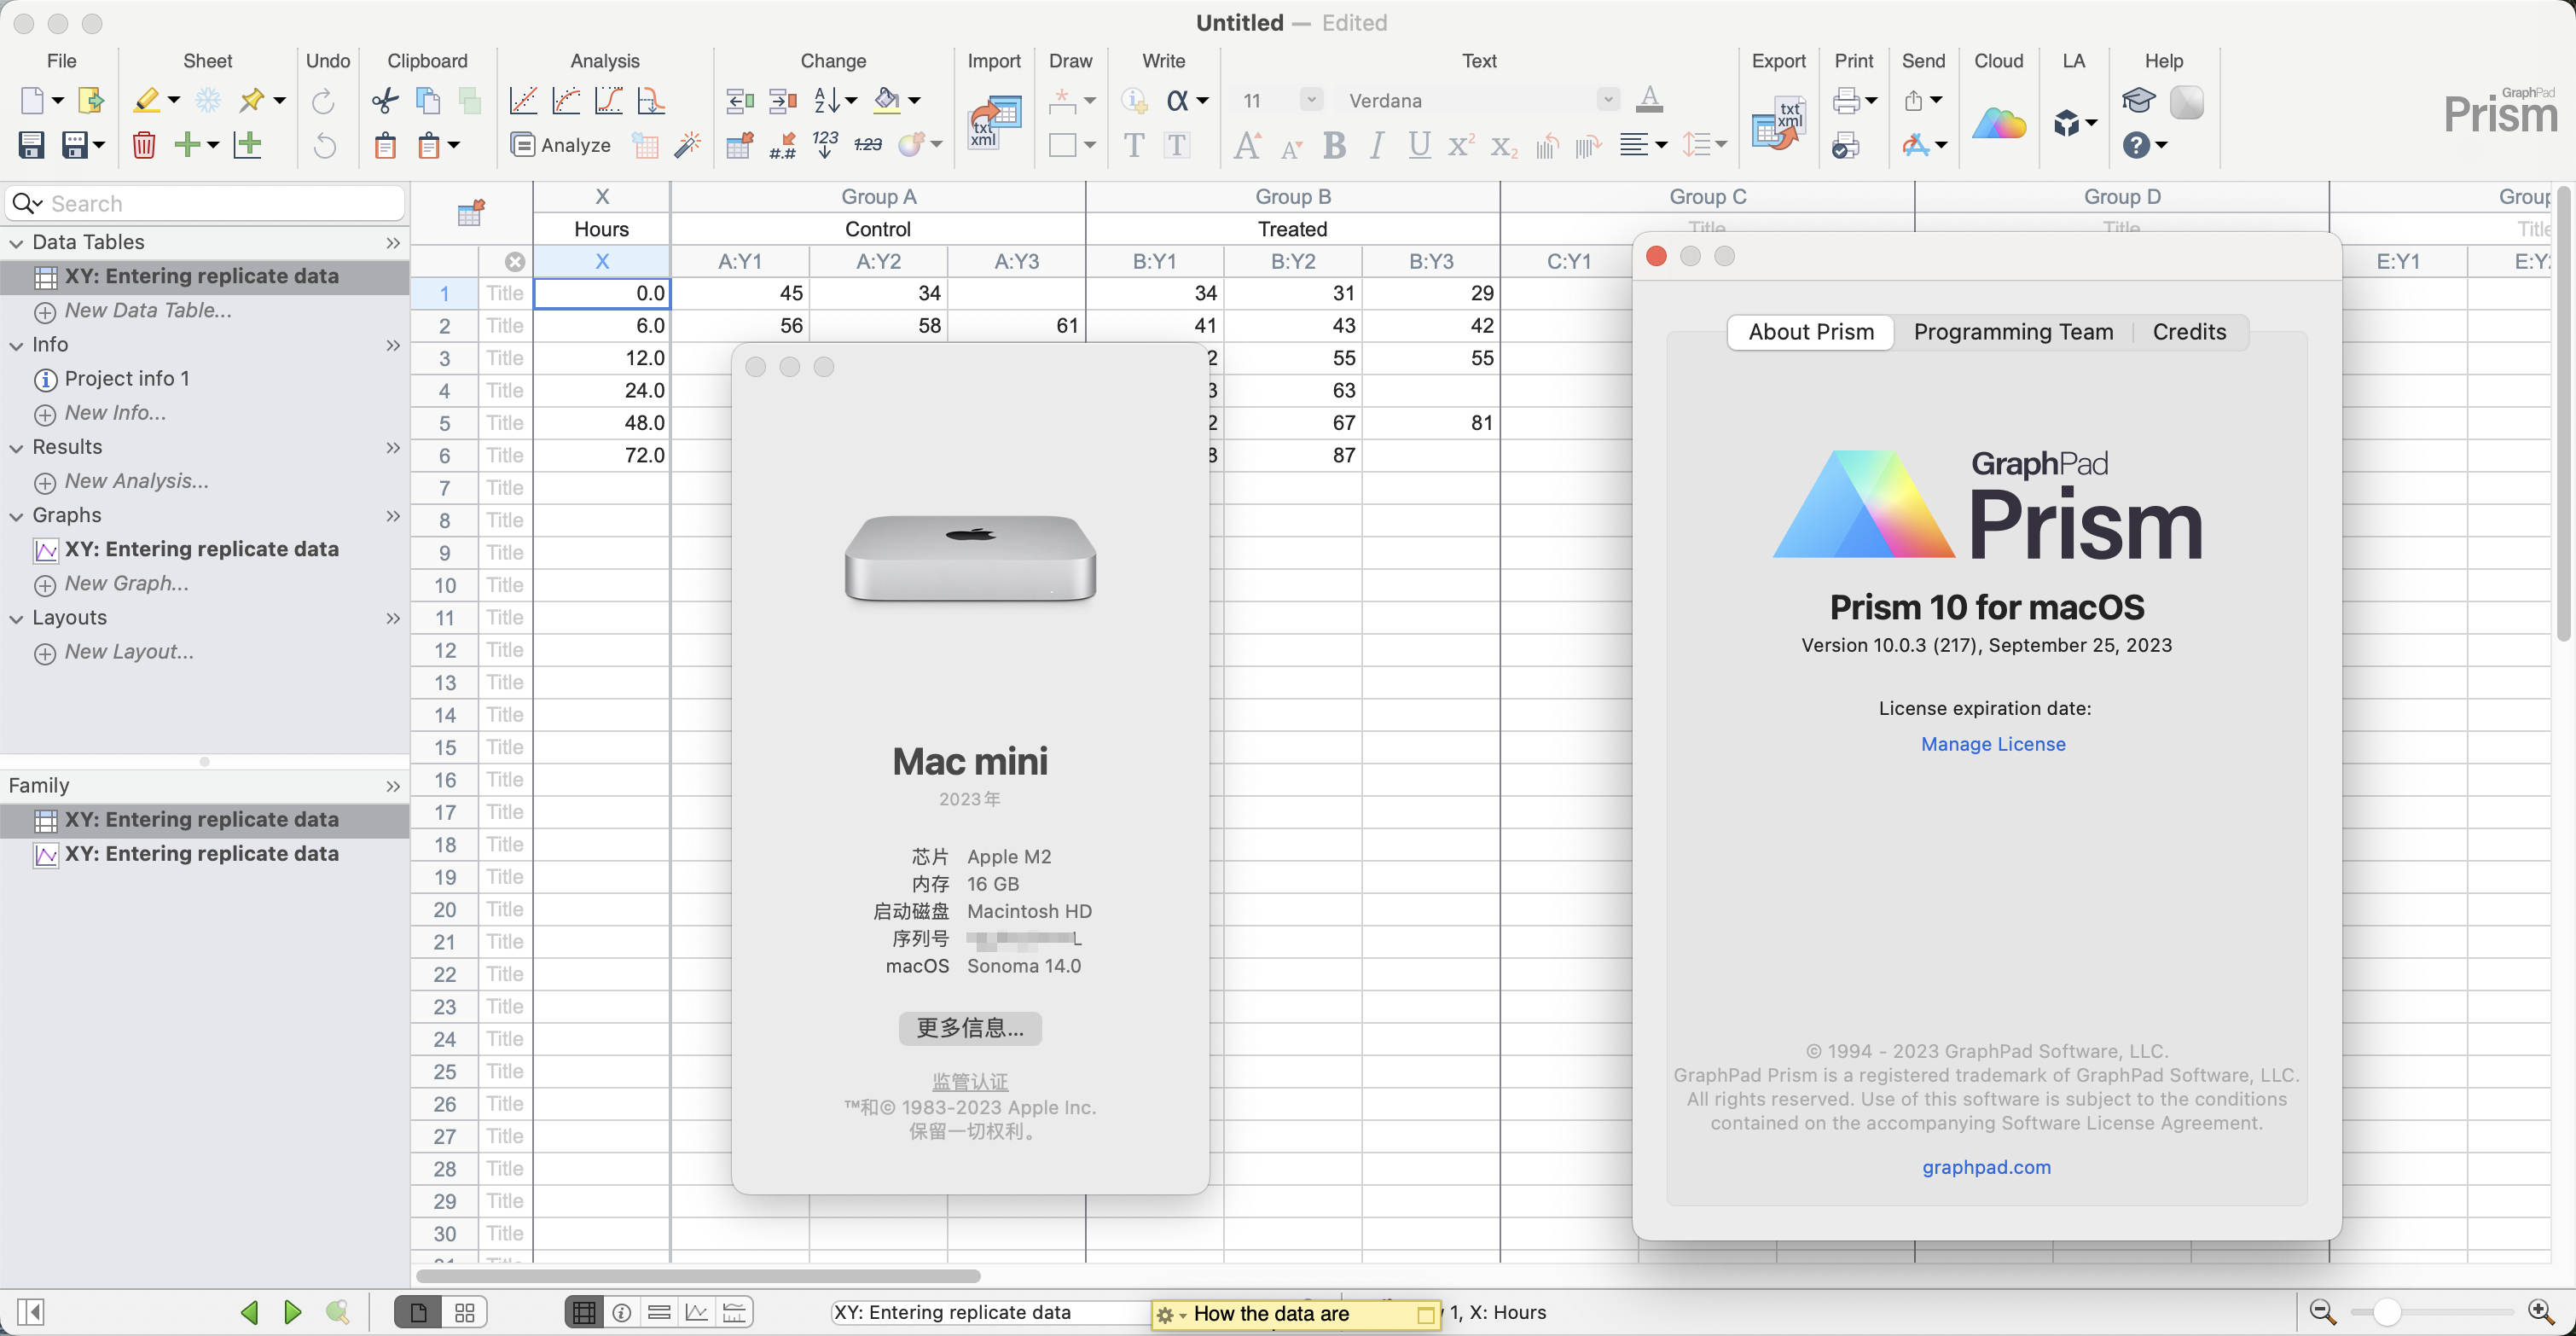The height and width of the screenshot is (1336, 2576).
Task: Switch to Credits tab
Action: [x=2189, y=332]
